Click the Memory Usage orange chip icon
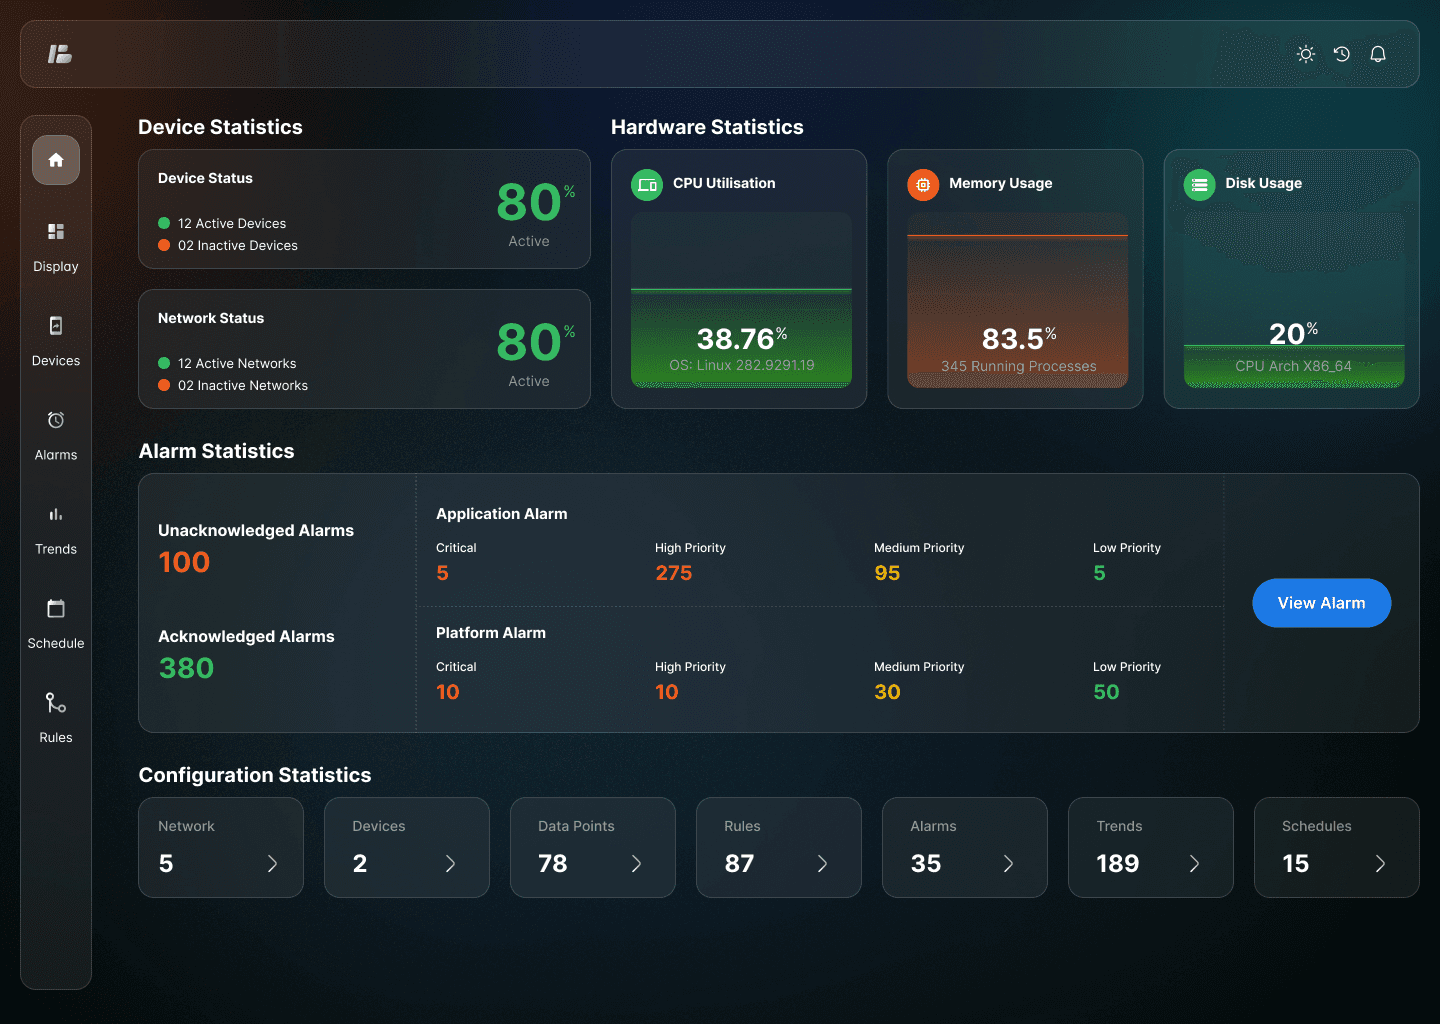The width and height of the screenshot is (1440, 1024). point(923,185)
